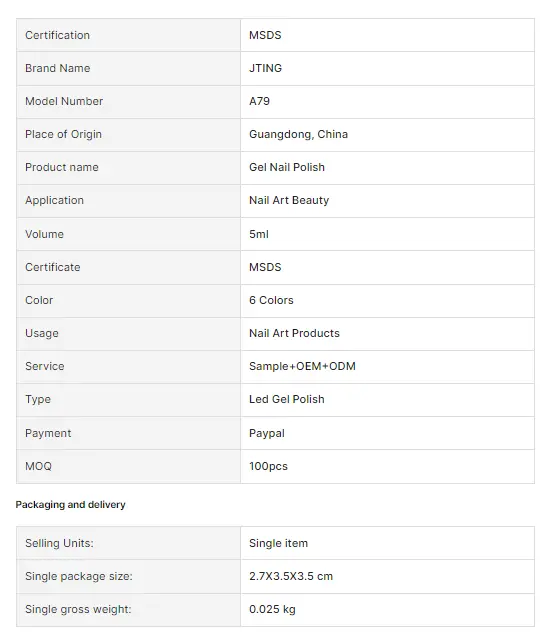This screenshot has width=546, height=641.
Task: Click the Nail Art Products usage value
Action: 294,334
